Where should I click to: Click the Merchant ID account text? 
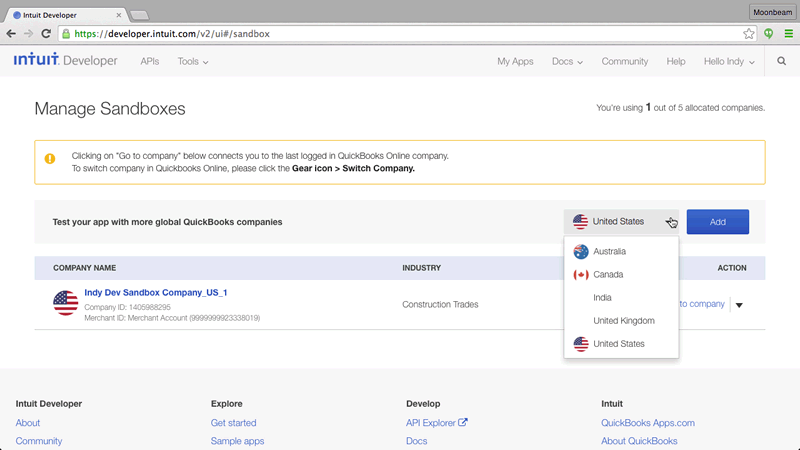coord(172,318)
